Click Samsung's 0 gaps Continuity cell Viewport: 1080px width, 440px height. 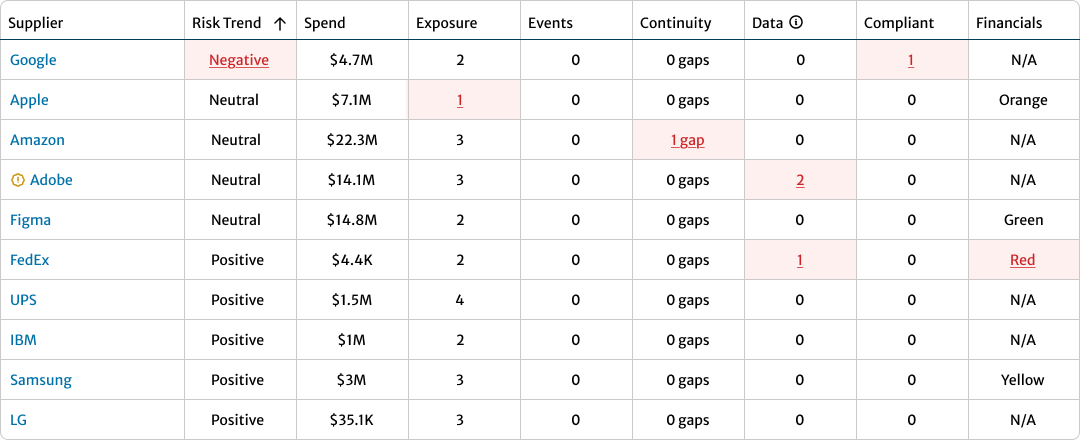pos(687,379)
